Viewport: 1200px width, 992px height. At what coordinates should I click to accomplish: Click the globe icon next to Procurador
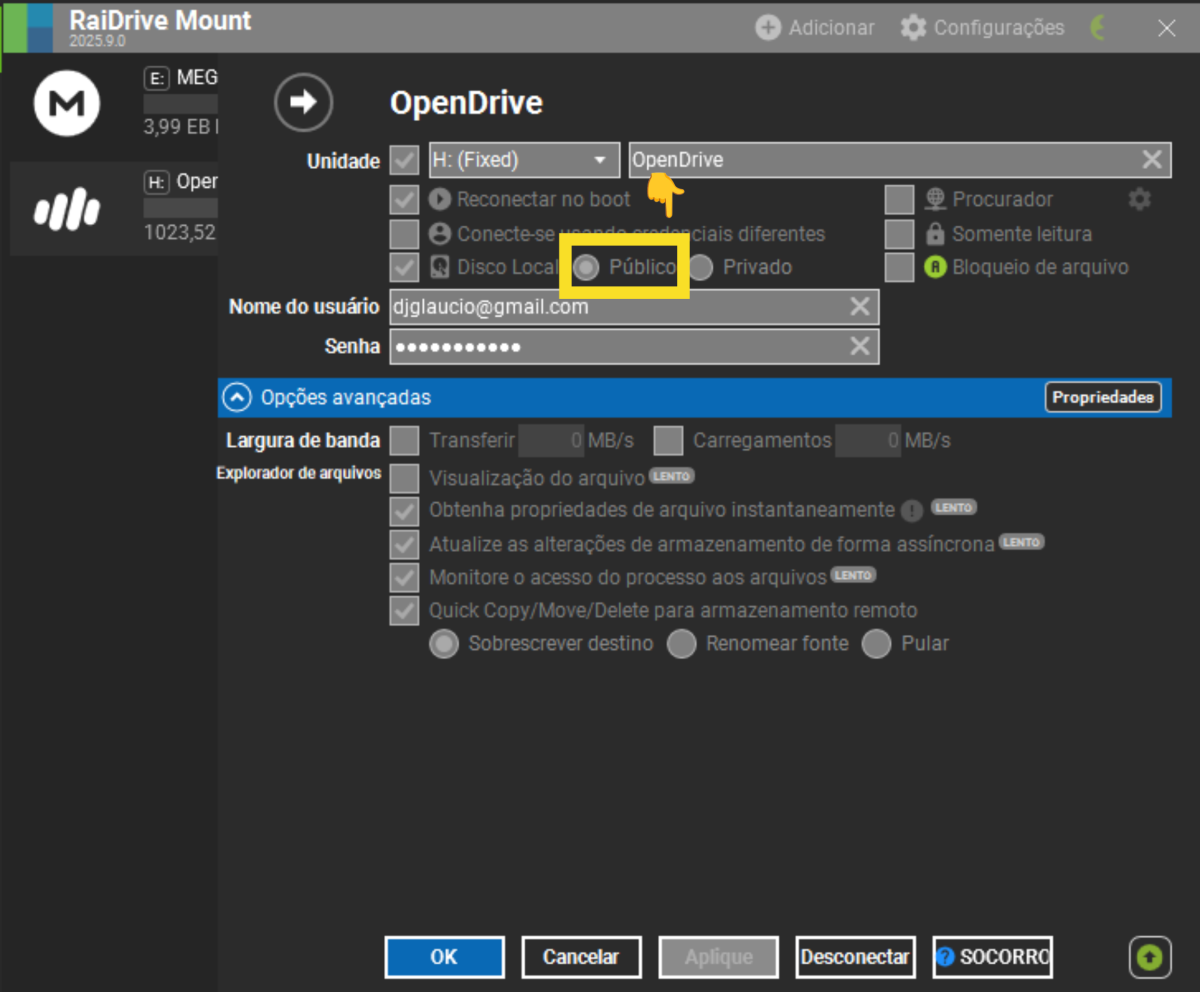click(x=935, y=199)
